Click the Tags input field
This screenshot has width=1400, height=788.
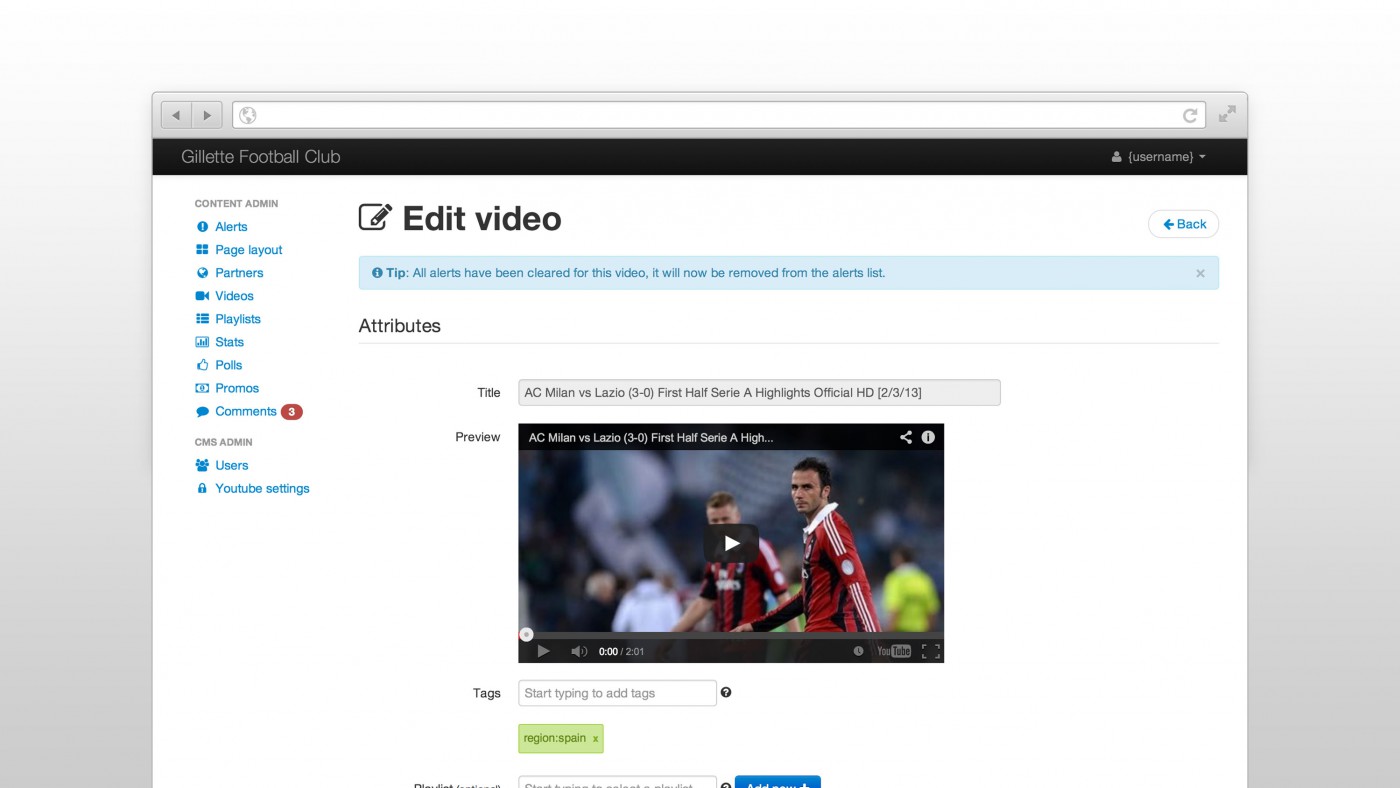pyautogui.click(x=617, y=693)
